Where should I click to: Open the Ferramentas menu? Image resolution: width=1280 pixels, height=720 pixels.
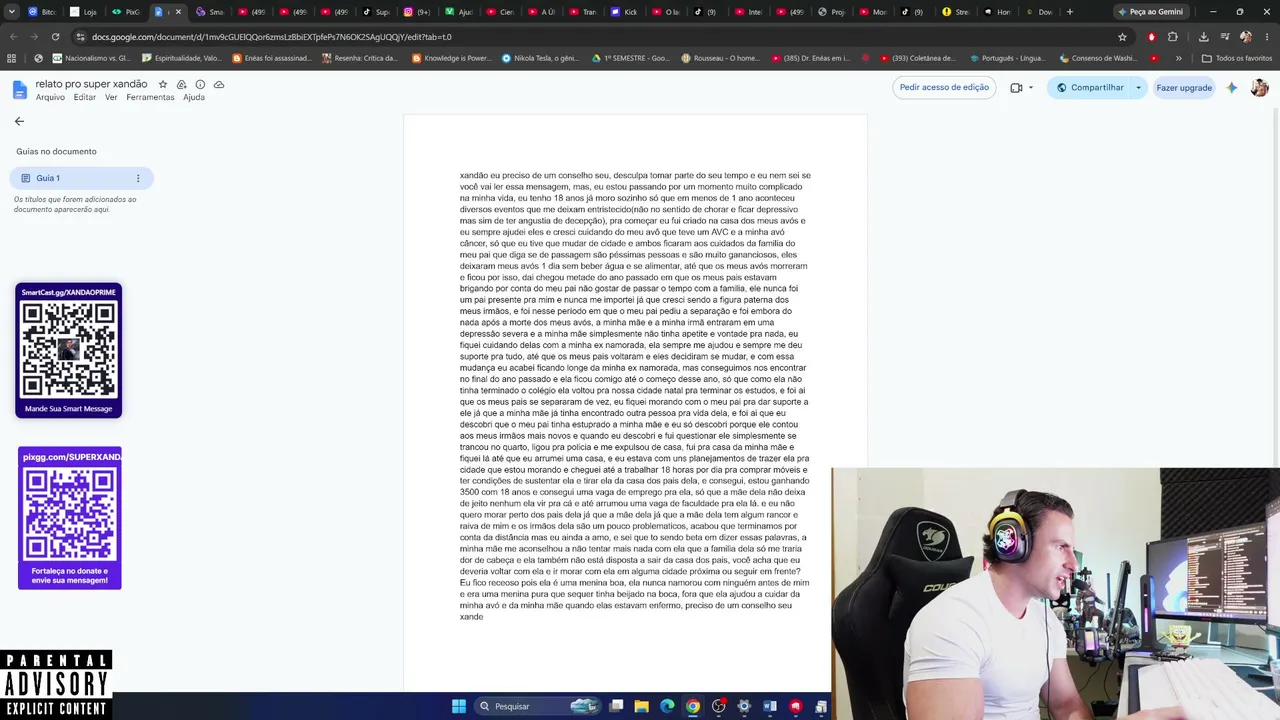[150, 97]
